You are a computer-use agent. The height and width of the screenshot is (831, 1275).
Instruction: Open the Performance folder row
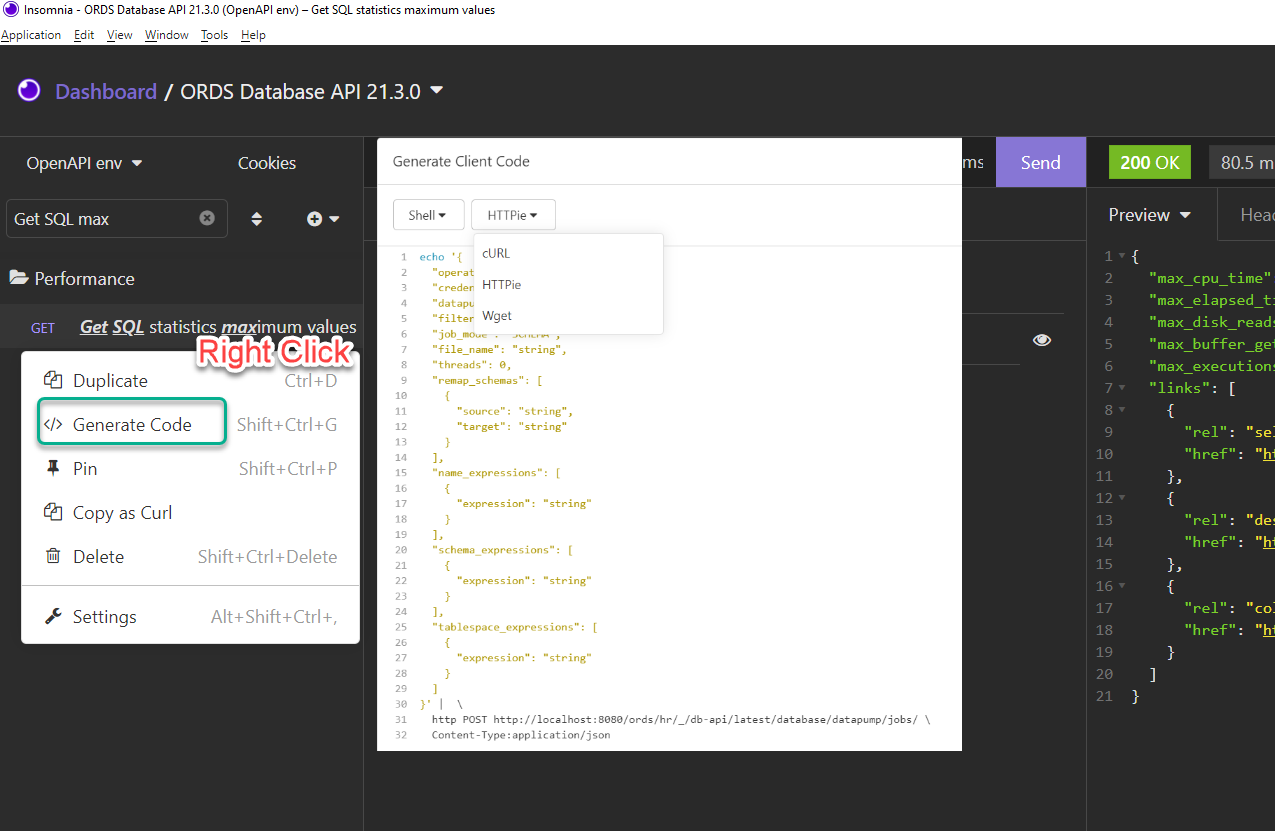point(181,278)
